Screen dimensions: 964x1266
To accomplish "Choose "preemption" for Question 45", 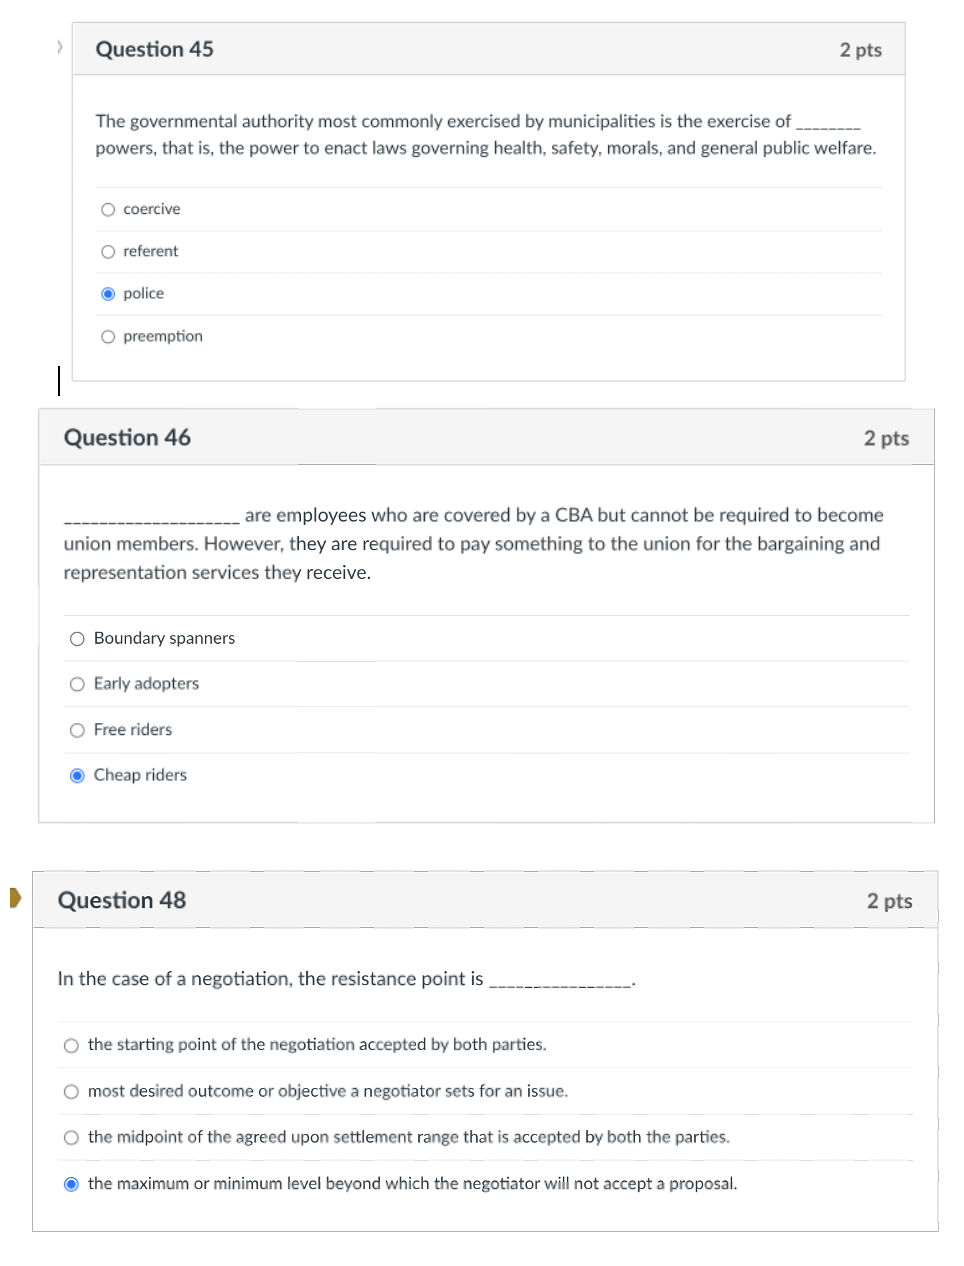I will click(x=108, y=336).
